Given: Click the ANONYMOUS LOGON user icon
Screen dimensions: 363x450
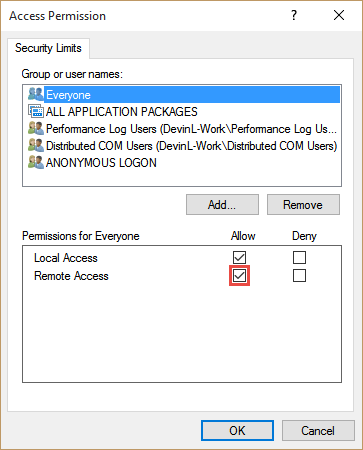Looking at the screenshot, I should tap(36, 162).
